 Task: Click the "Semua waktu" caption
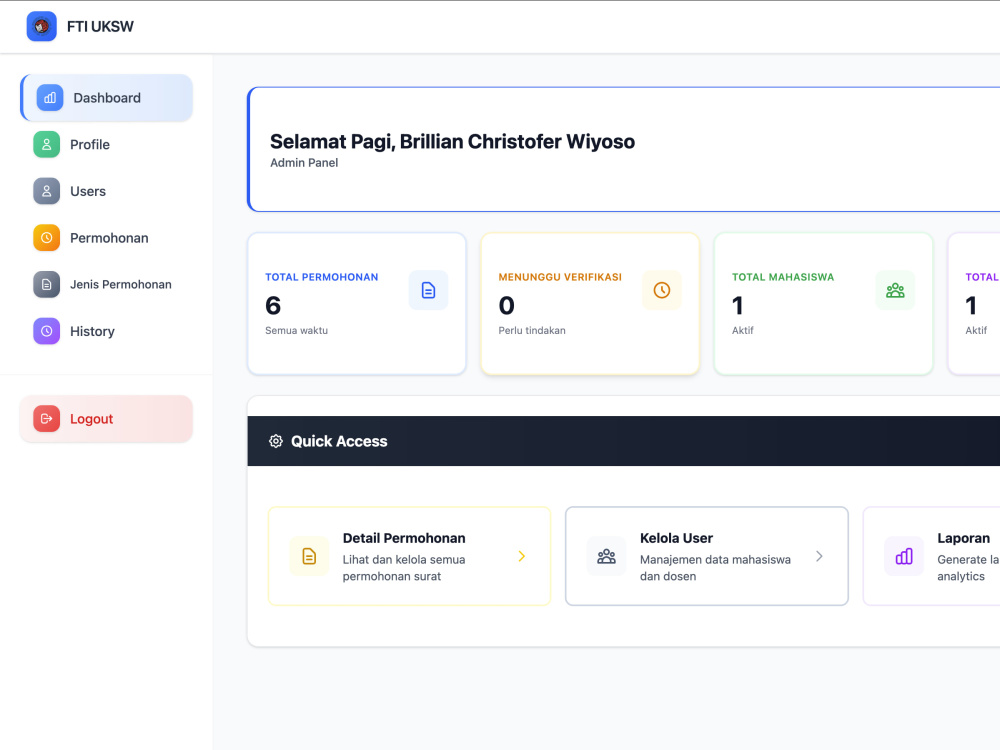(x=297, y=330)
